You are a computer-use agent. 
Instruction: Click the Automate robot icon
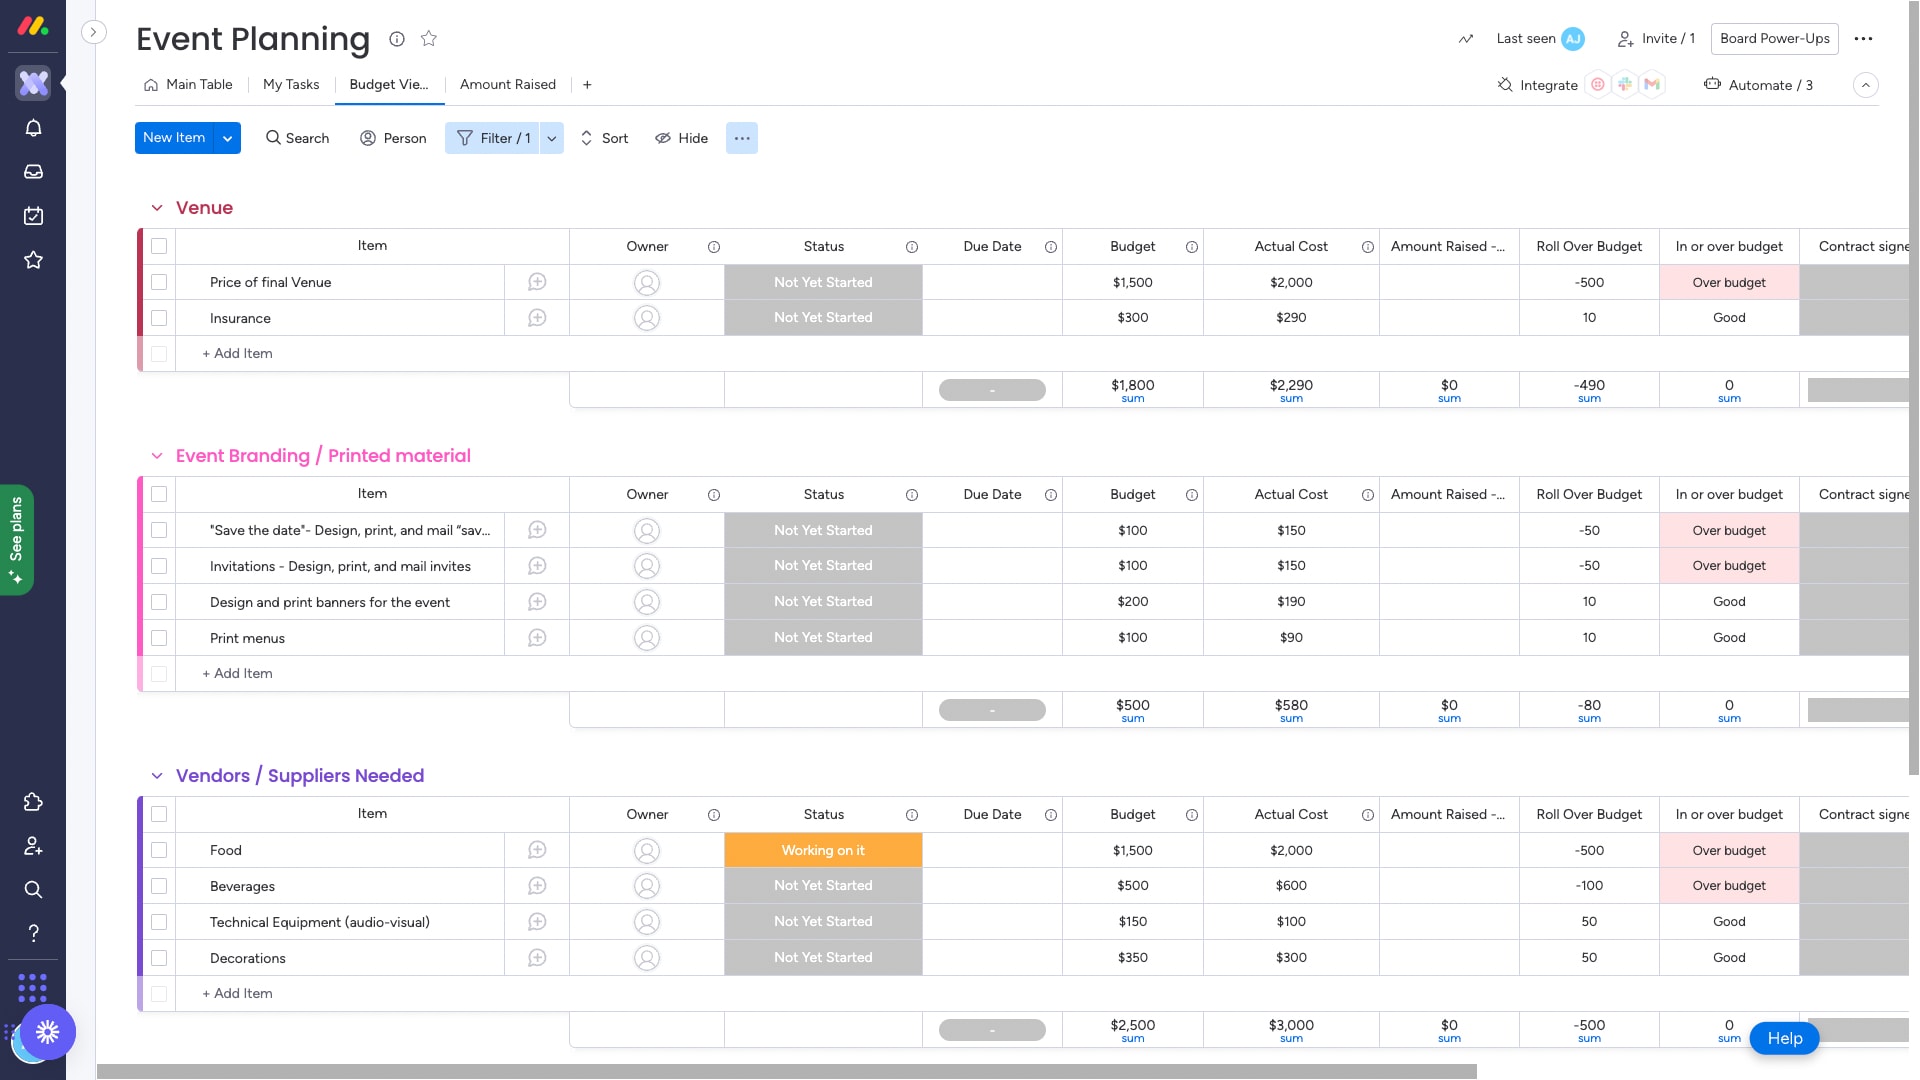1713,85
